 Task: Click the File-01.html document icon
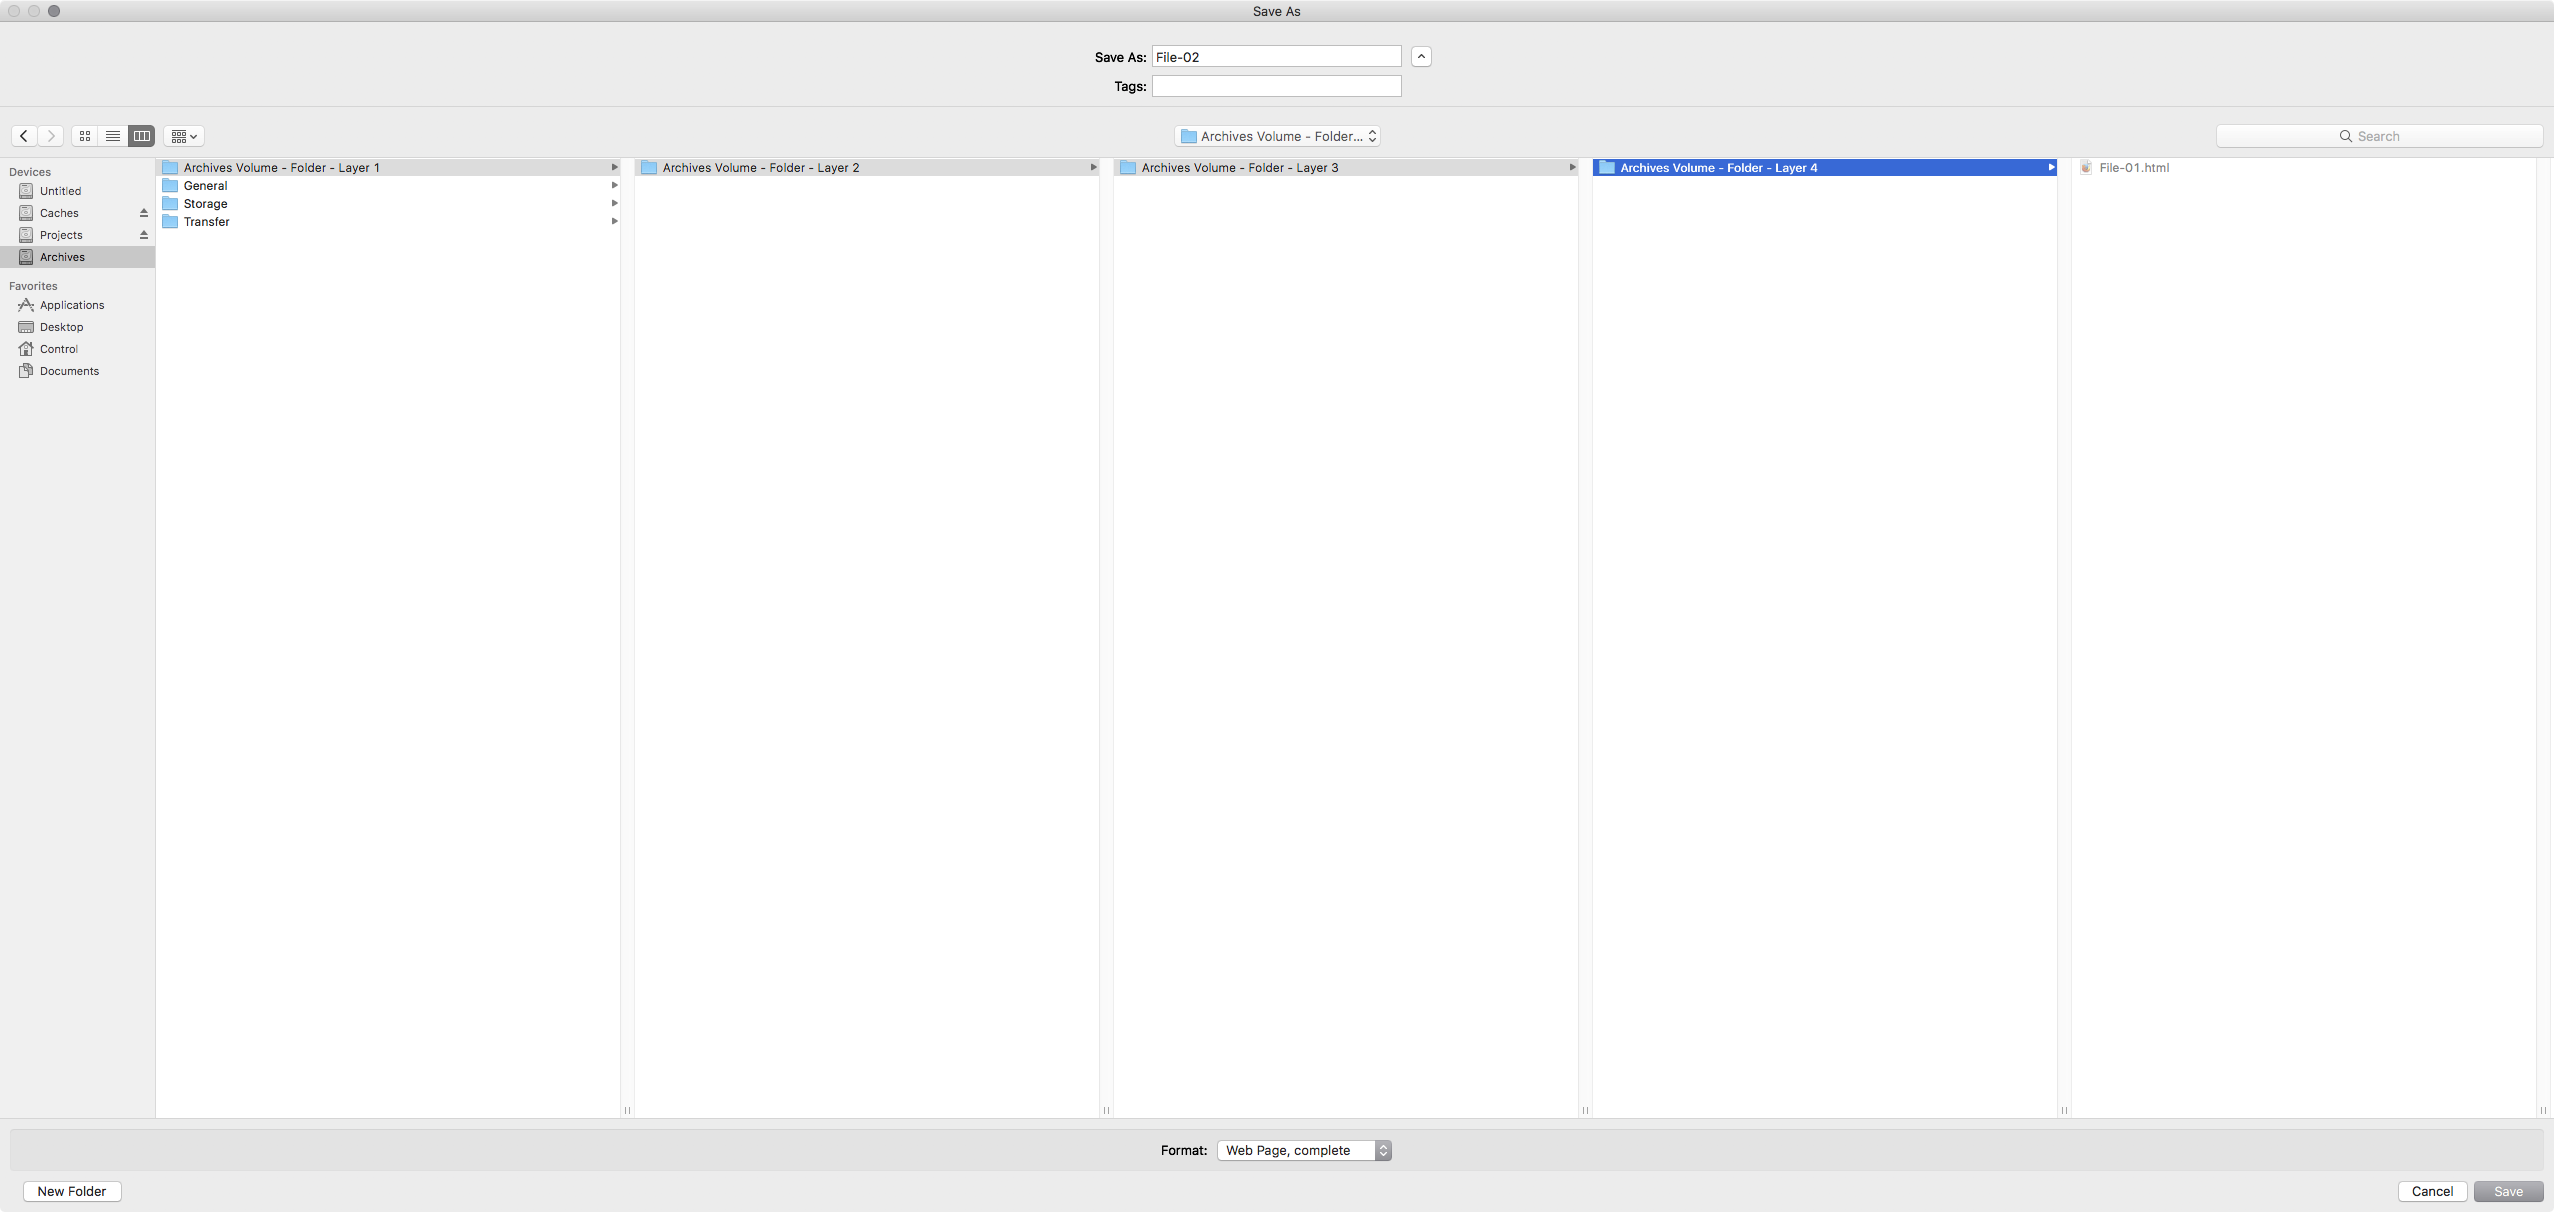click(x=2086, y=168)
